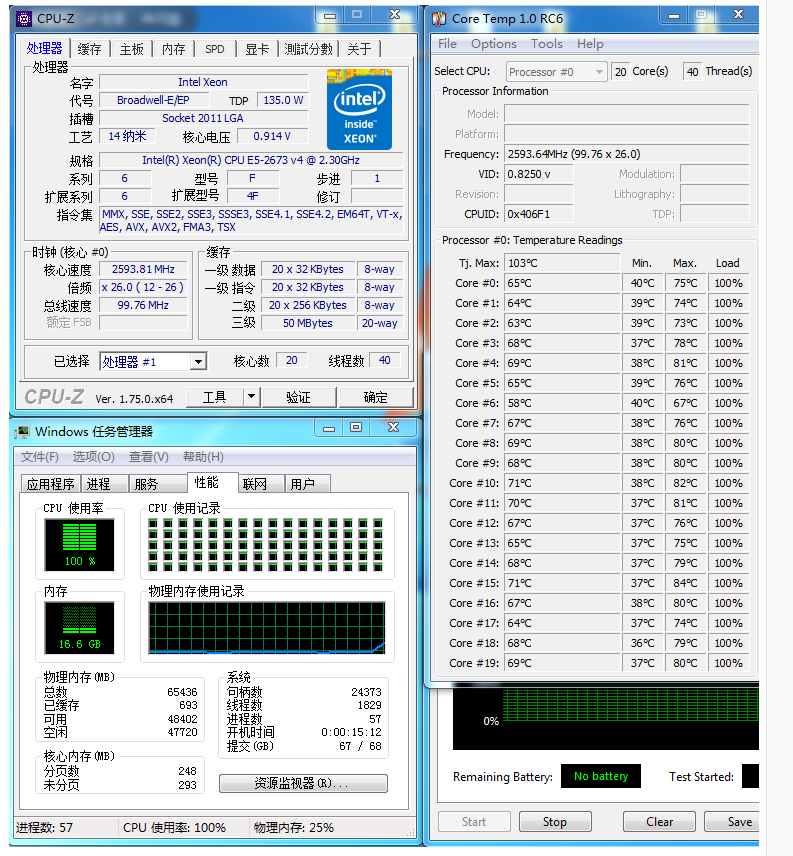The width and height of the screenshot is (793, 856).
Task: Open the SPD tab in CPU-Z
Action: point(214,49)
